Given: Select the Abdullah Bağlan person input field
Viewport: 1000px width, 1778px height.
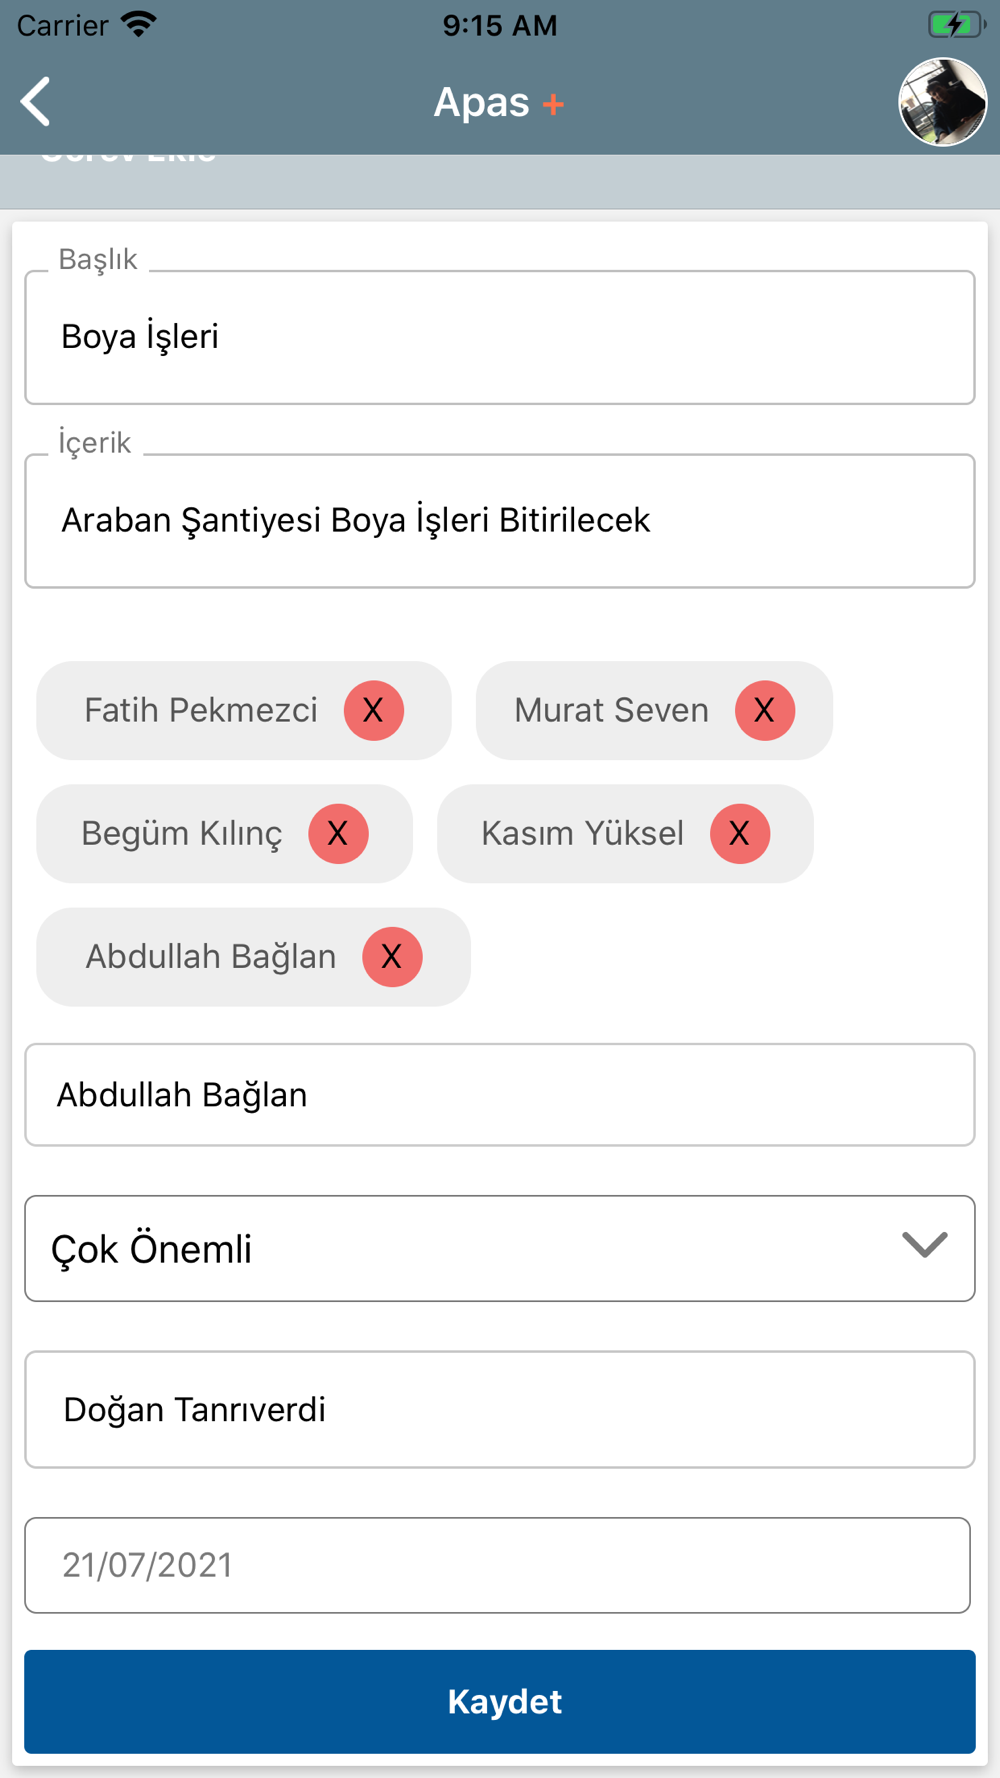Looking at the screenshot, I should coord(500,1095).
